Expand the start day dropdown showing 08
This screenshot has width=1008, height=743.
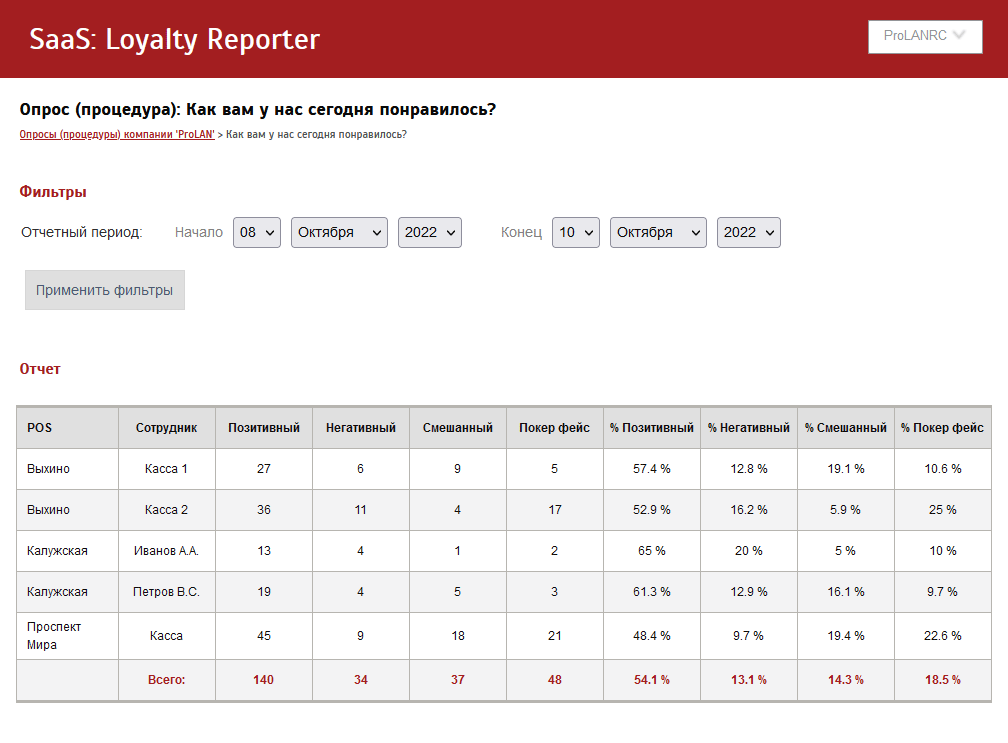point(257,232)
